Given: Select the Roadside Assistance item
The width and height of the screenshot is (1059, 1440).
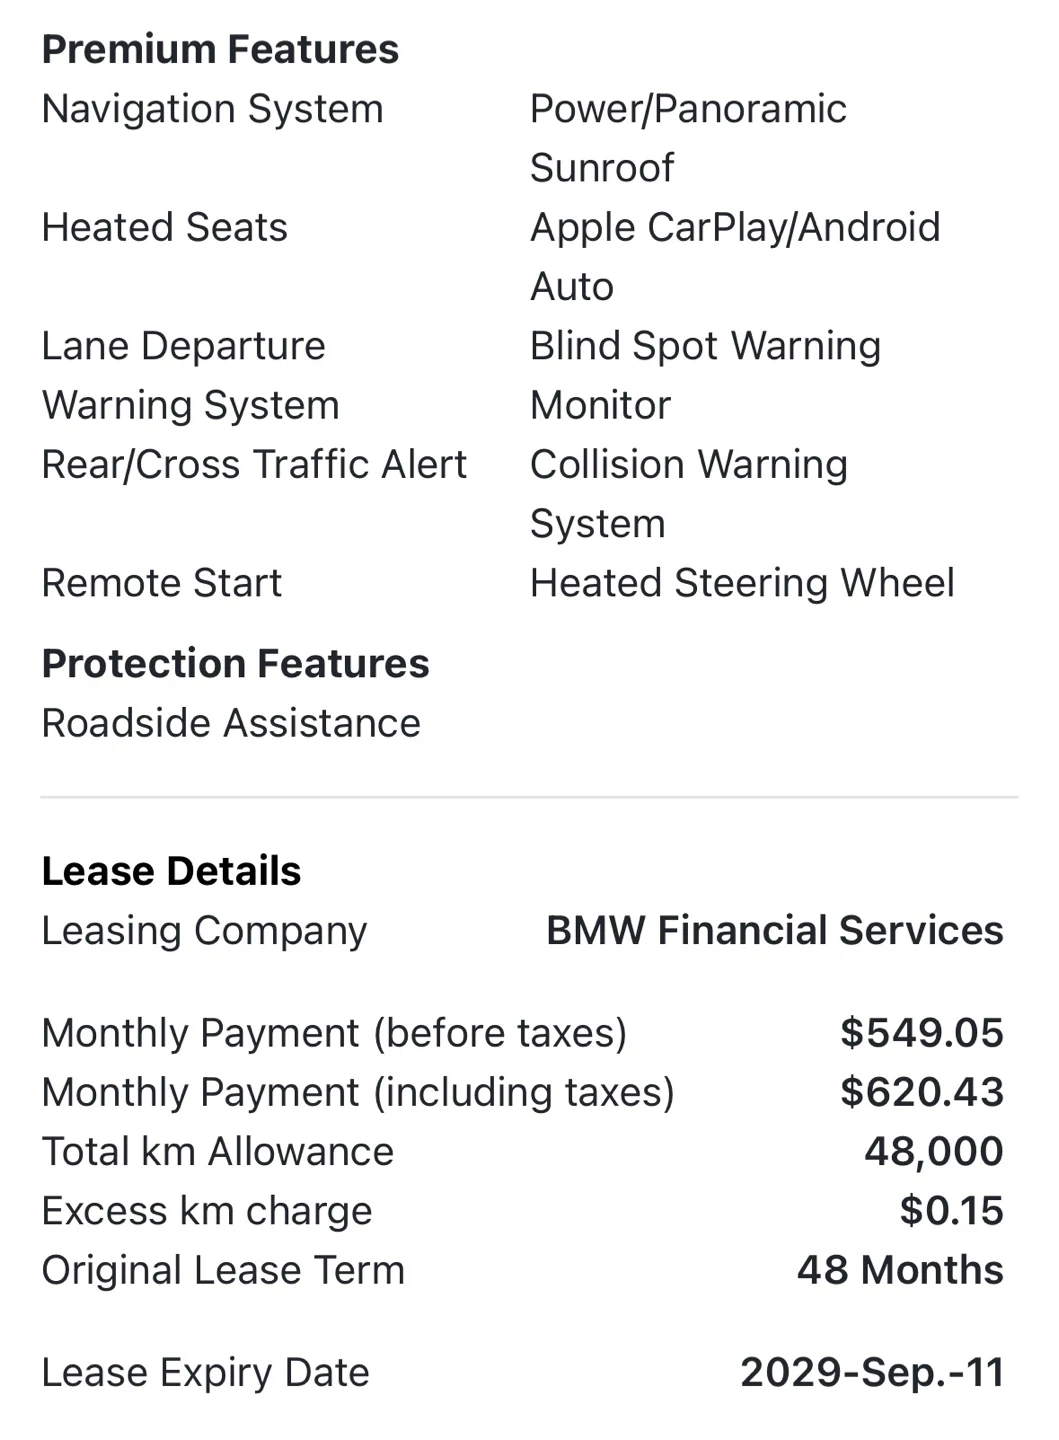Looking at the screenshot, I should tap(231, 723).
